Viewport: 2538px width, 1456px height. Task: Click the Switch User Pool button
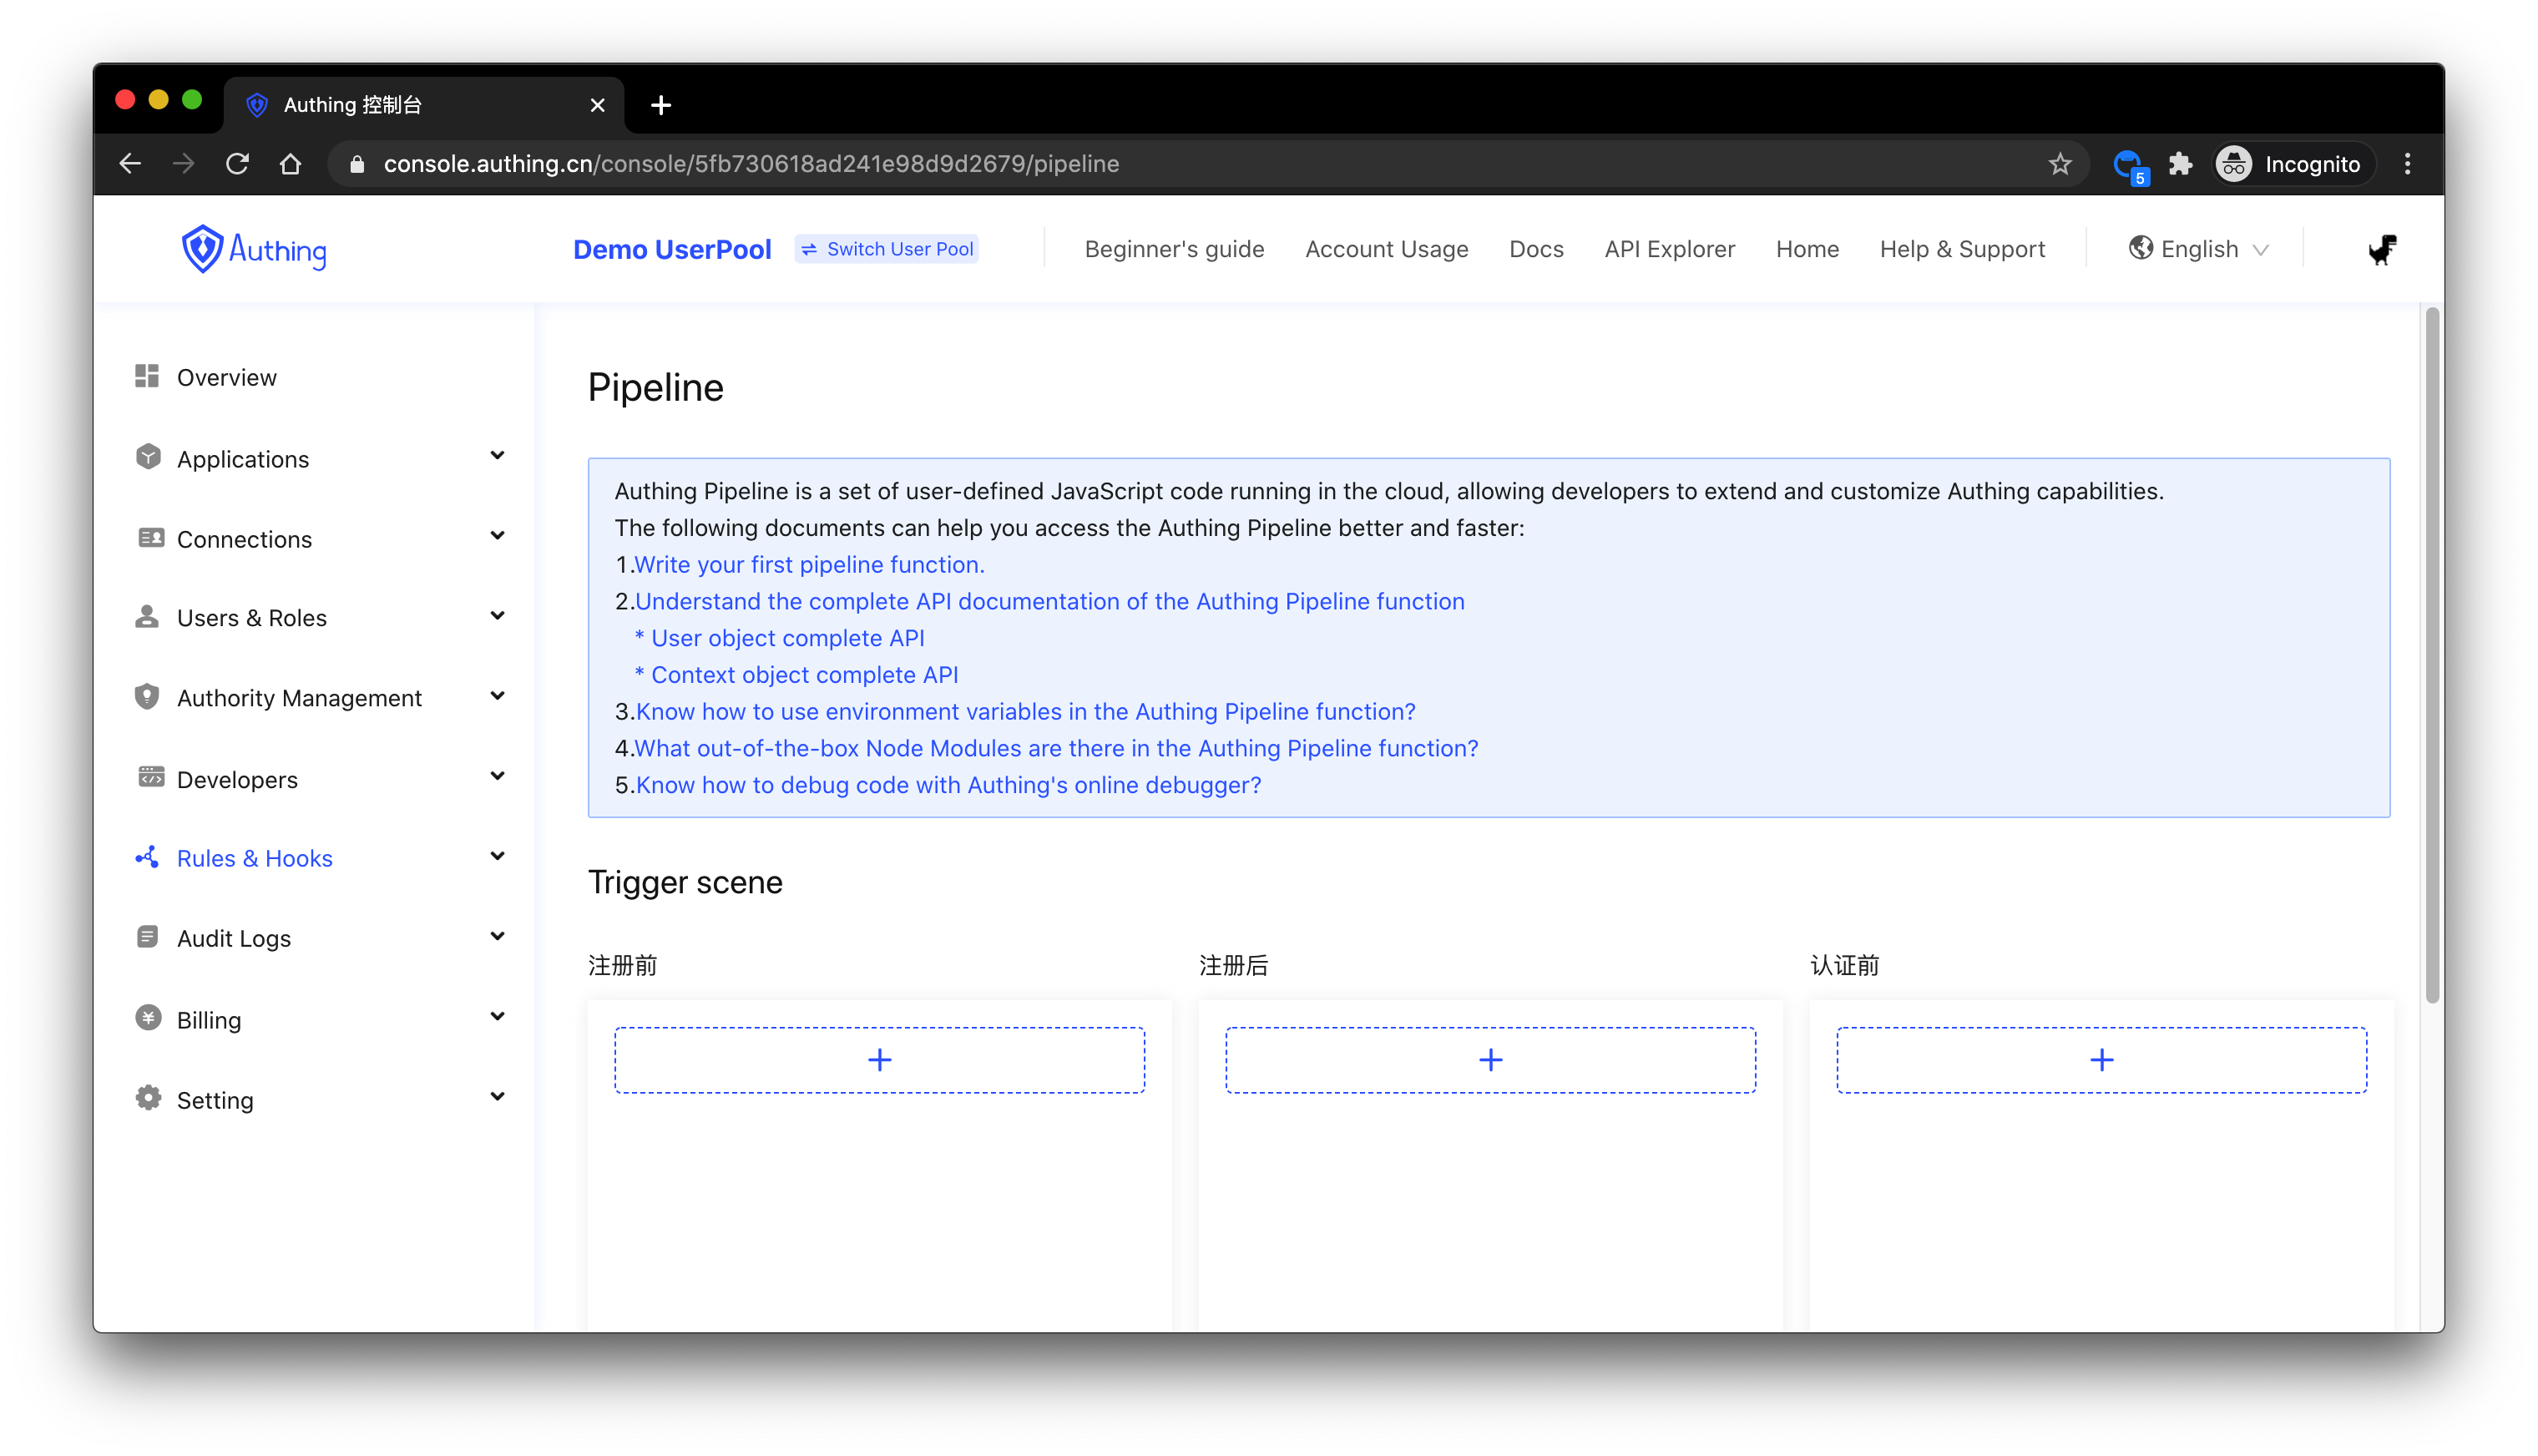[x=886, y=249]
